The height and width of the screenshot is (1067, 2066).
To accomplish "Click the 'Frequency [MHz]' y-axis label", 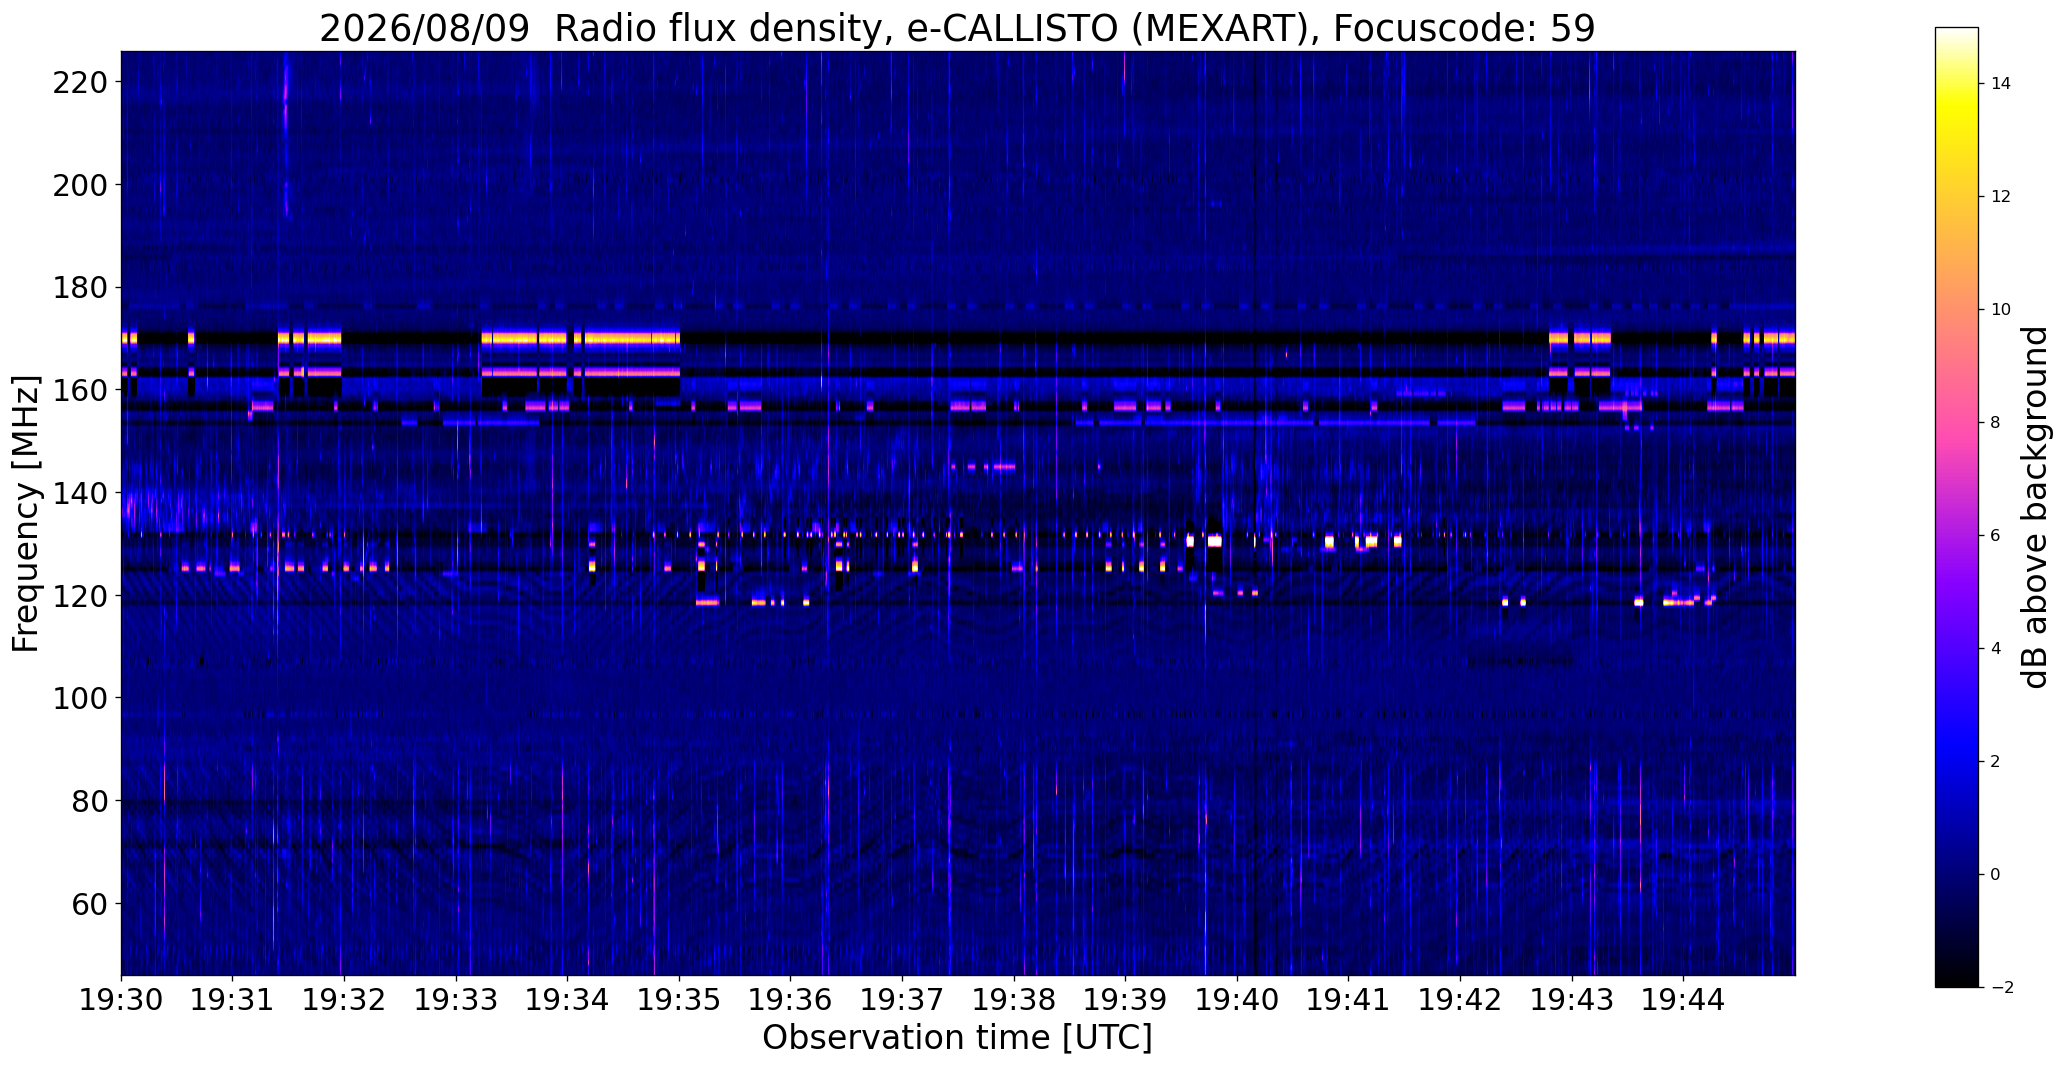I will 26,514.
